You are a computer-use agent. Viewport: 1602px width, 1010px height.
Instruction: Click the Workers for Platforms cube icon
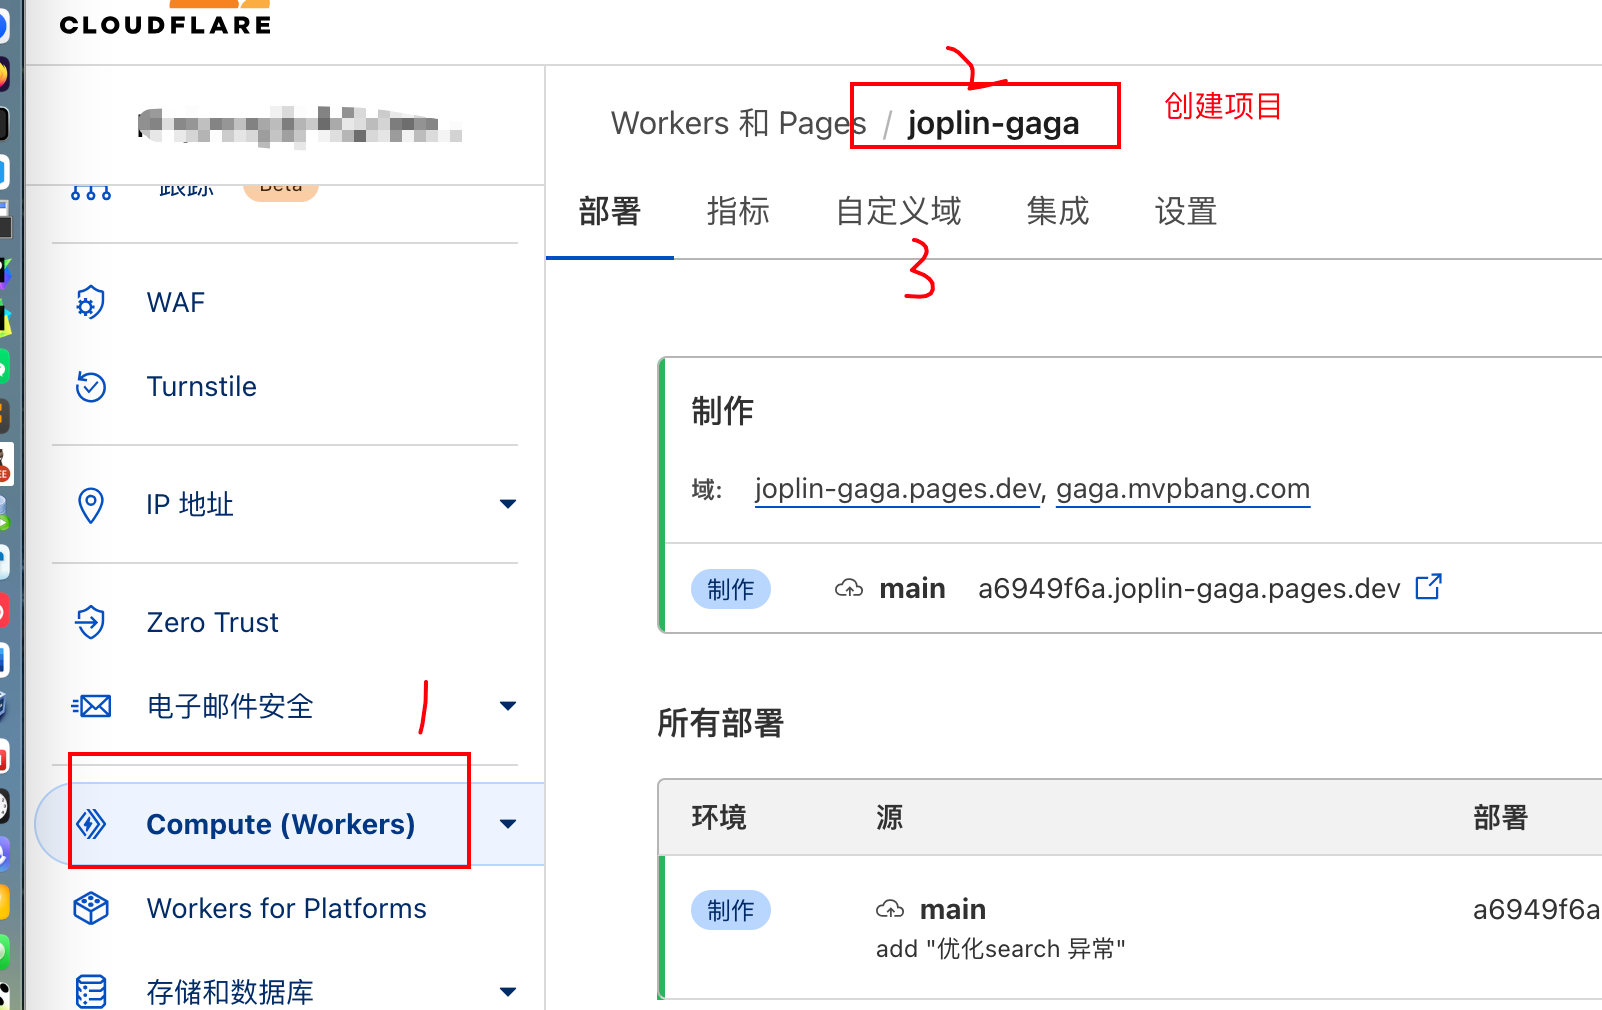click(91, 908)
